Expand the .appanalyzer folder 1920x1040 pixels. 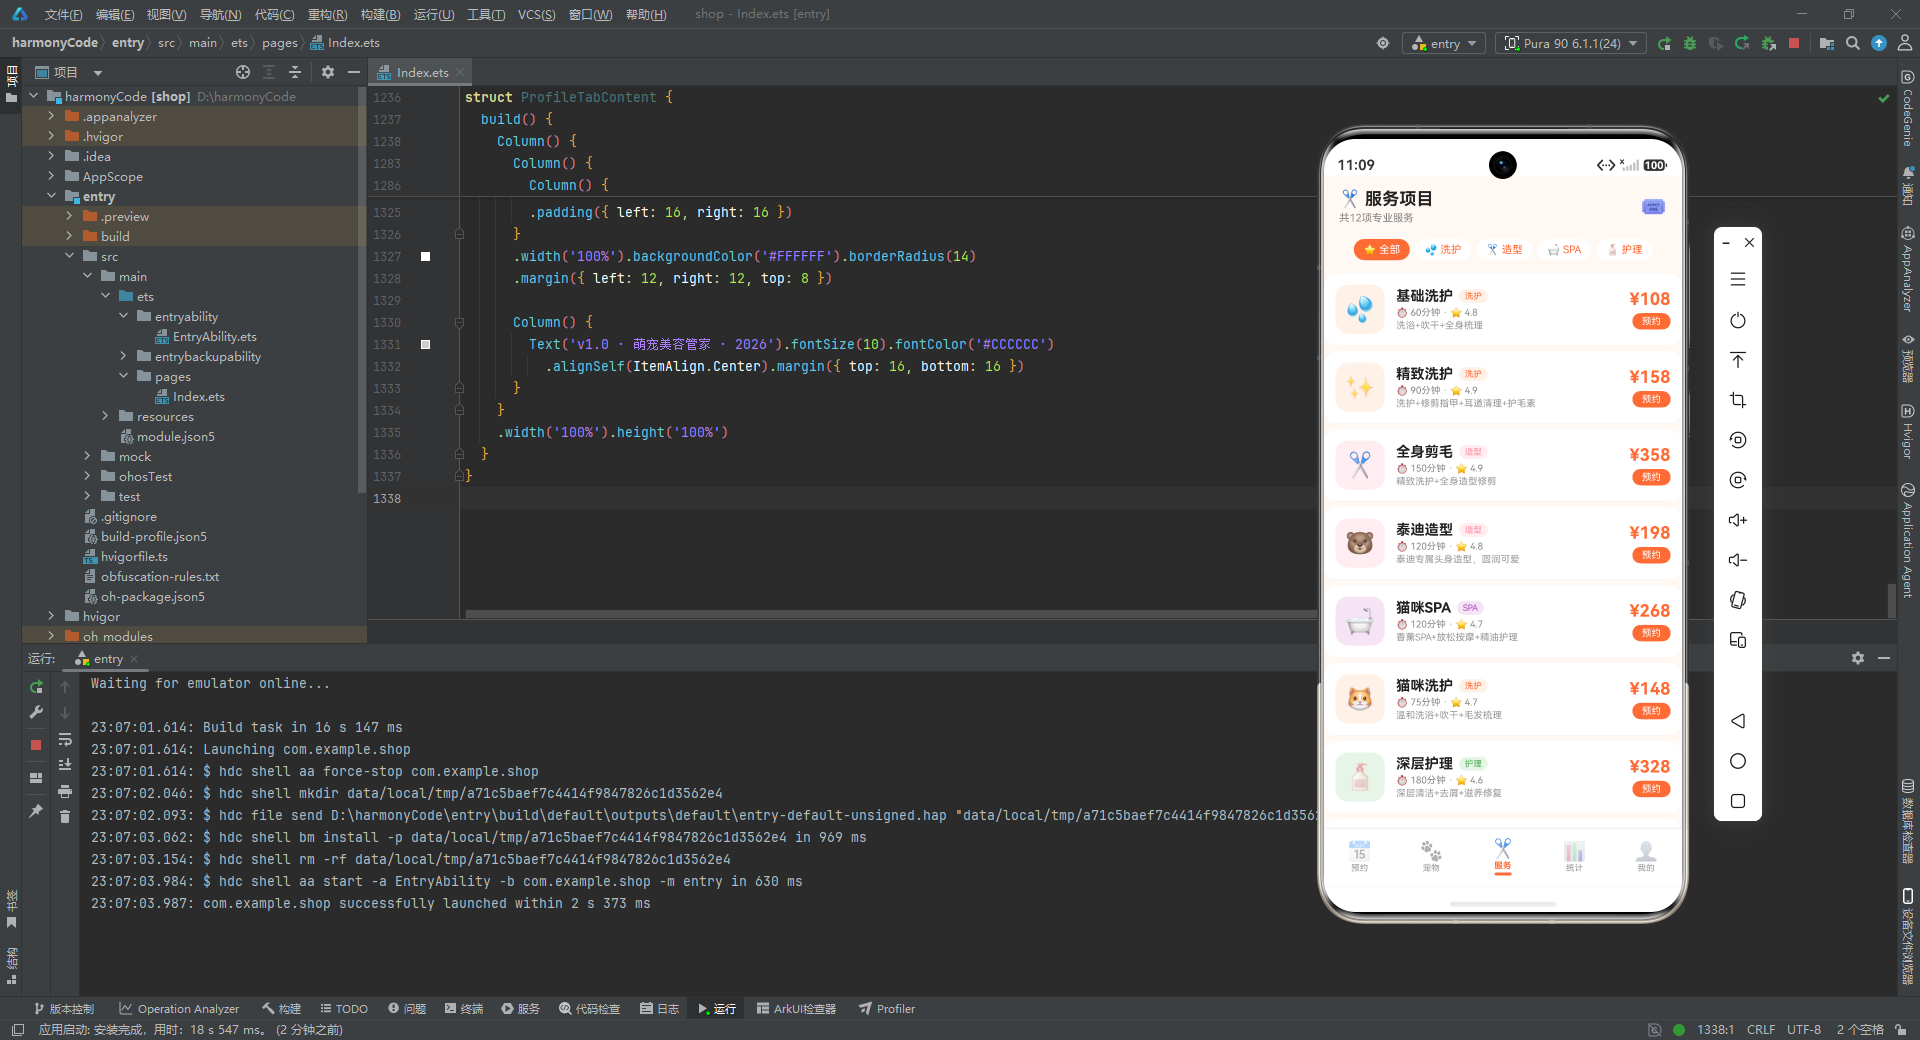coord(51,116)
